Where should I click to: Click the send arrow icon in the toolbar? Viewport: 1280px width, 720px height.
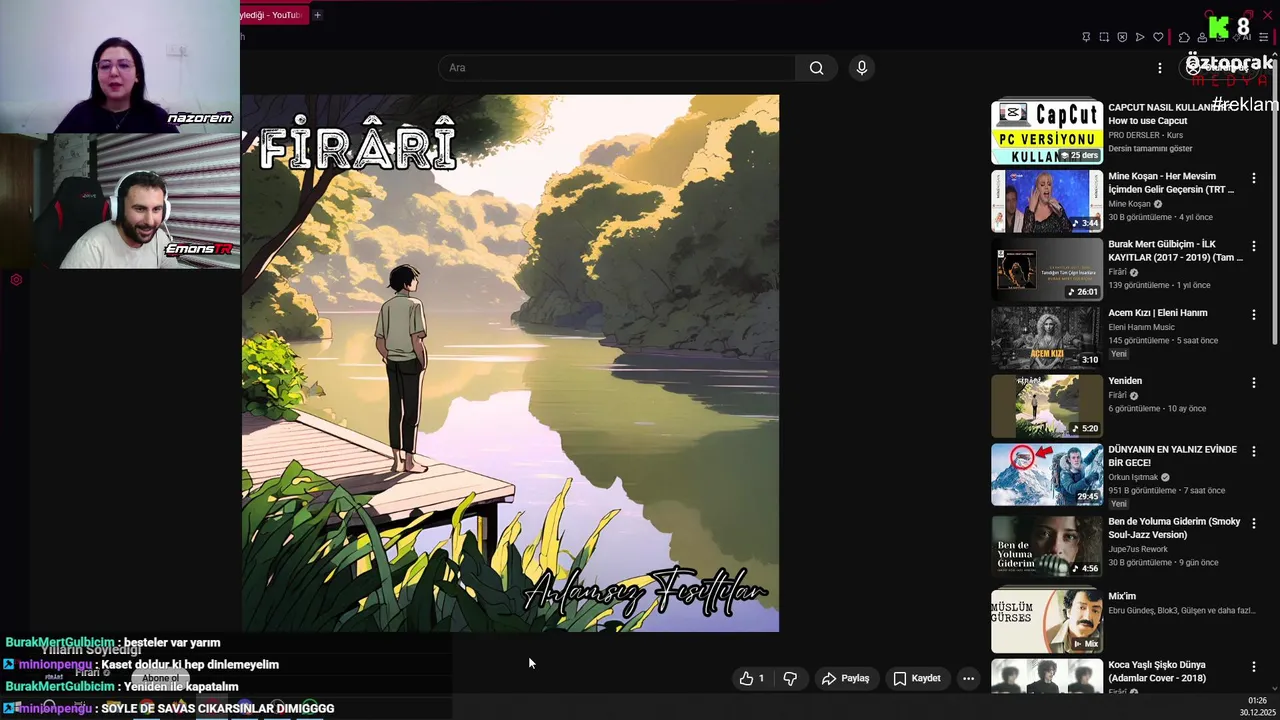click(1140, 37)
